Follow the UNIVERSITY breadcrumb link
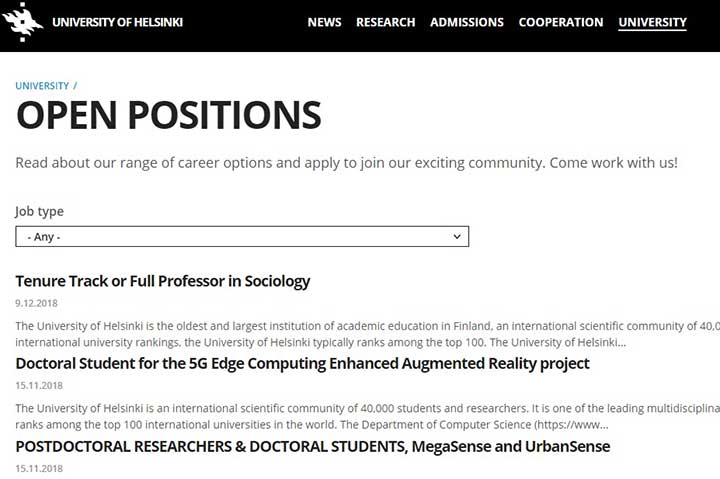The image size is (720, 479). [42, 86]
